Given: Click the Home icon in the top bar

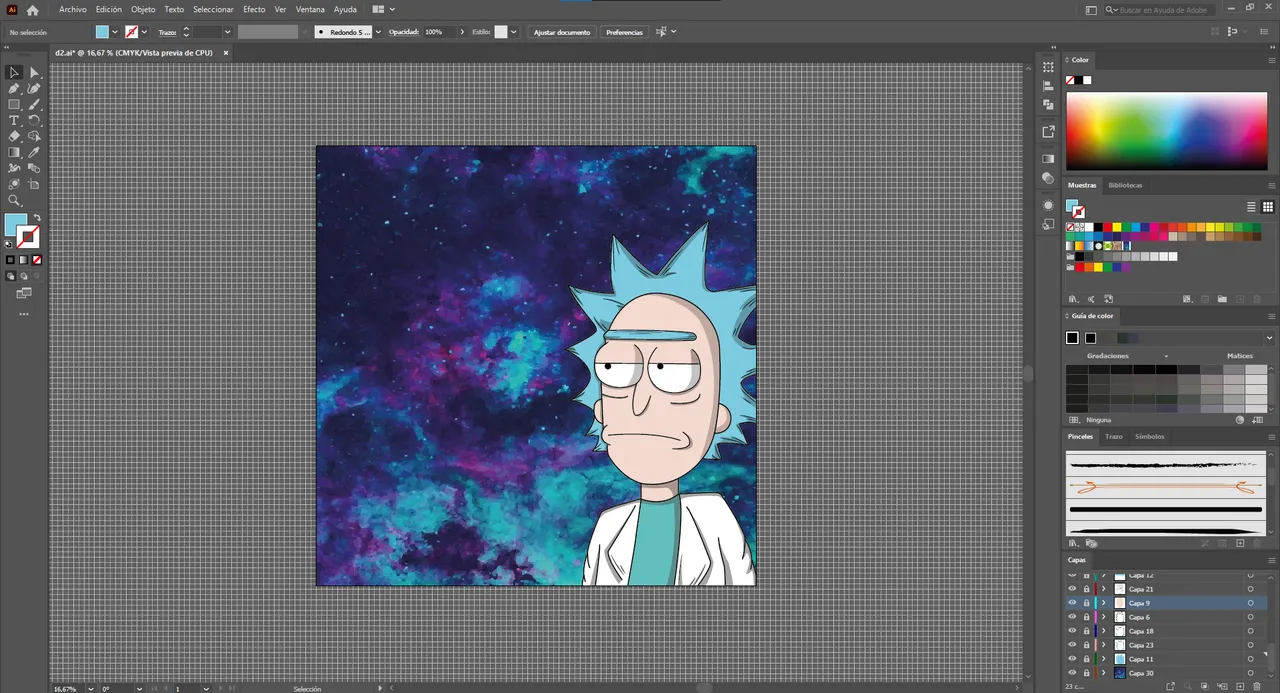Looking at the screenshot, I should click(x=32, y=10).
